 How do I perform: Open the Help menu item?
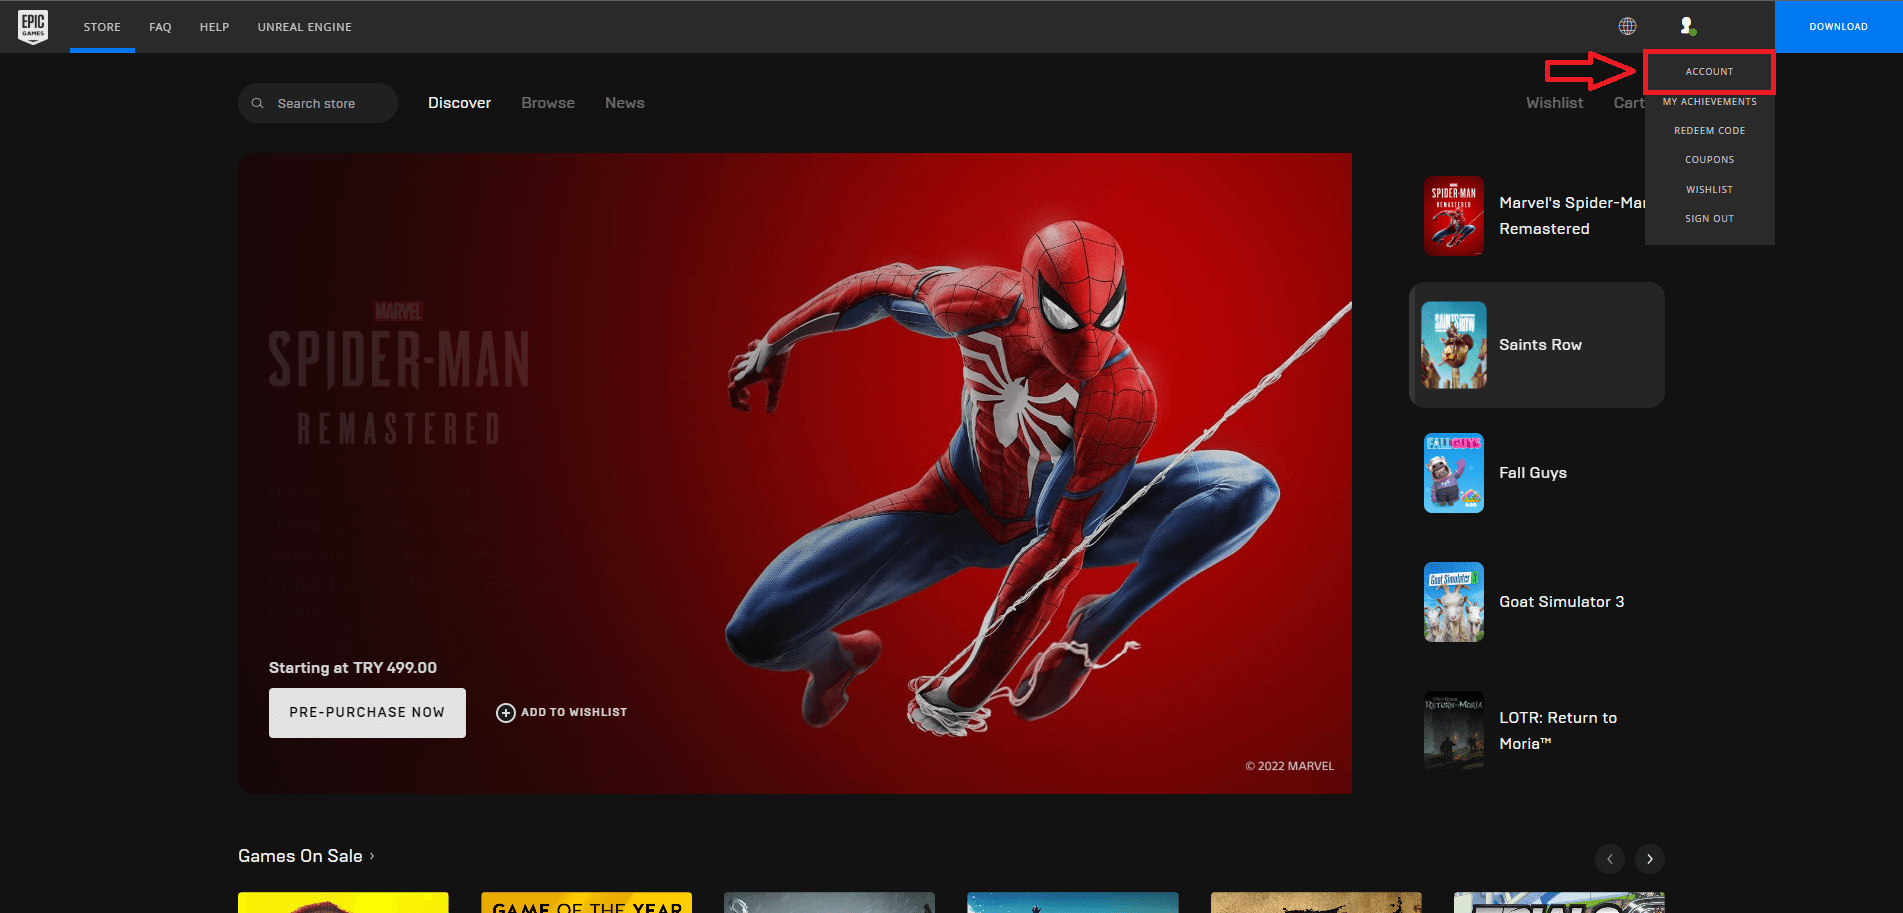(x=215, y=27)
